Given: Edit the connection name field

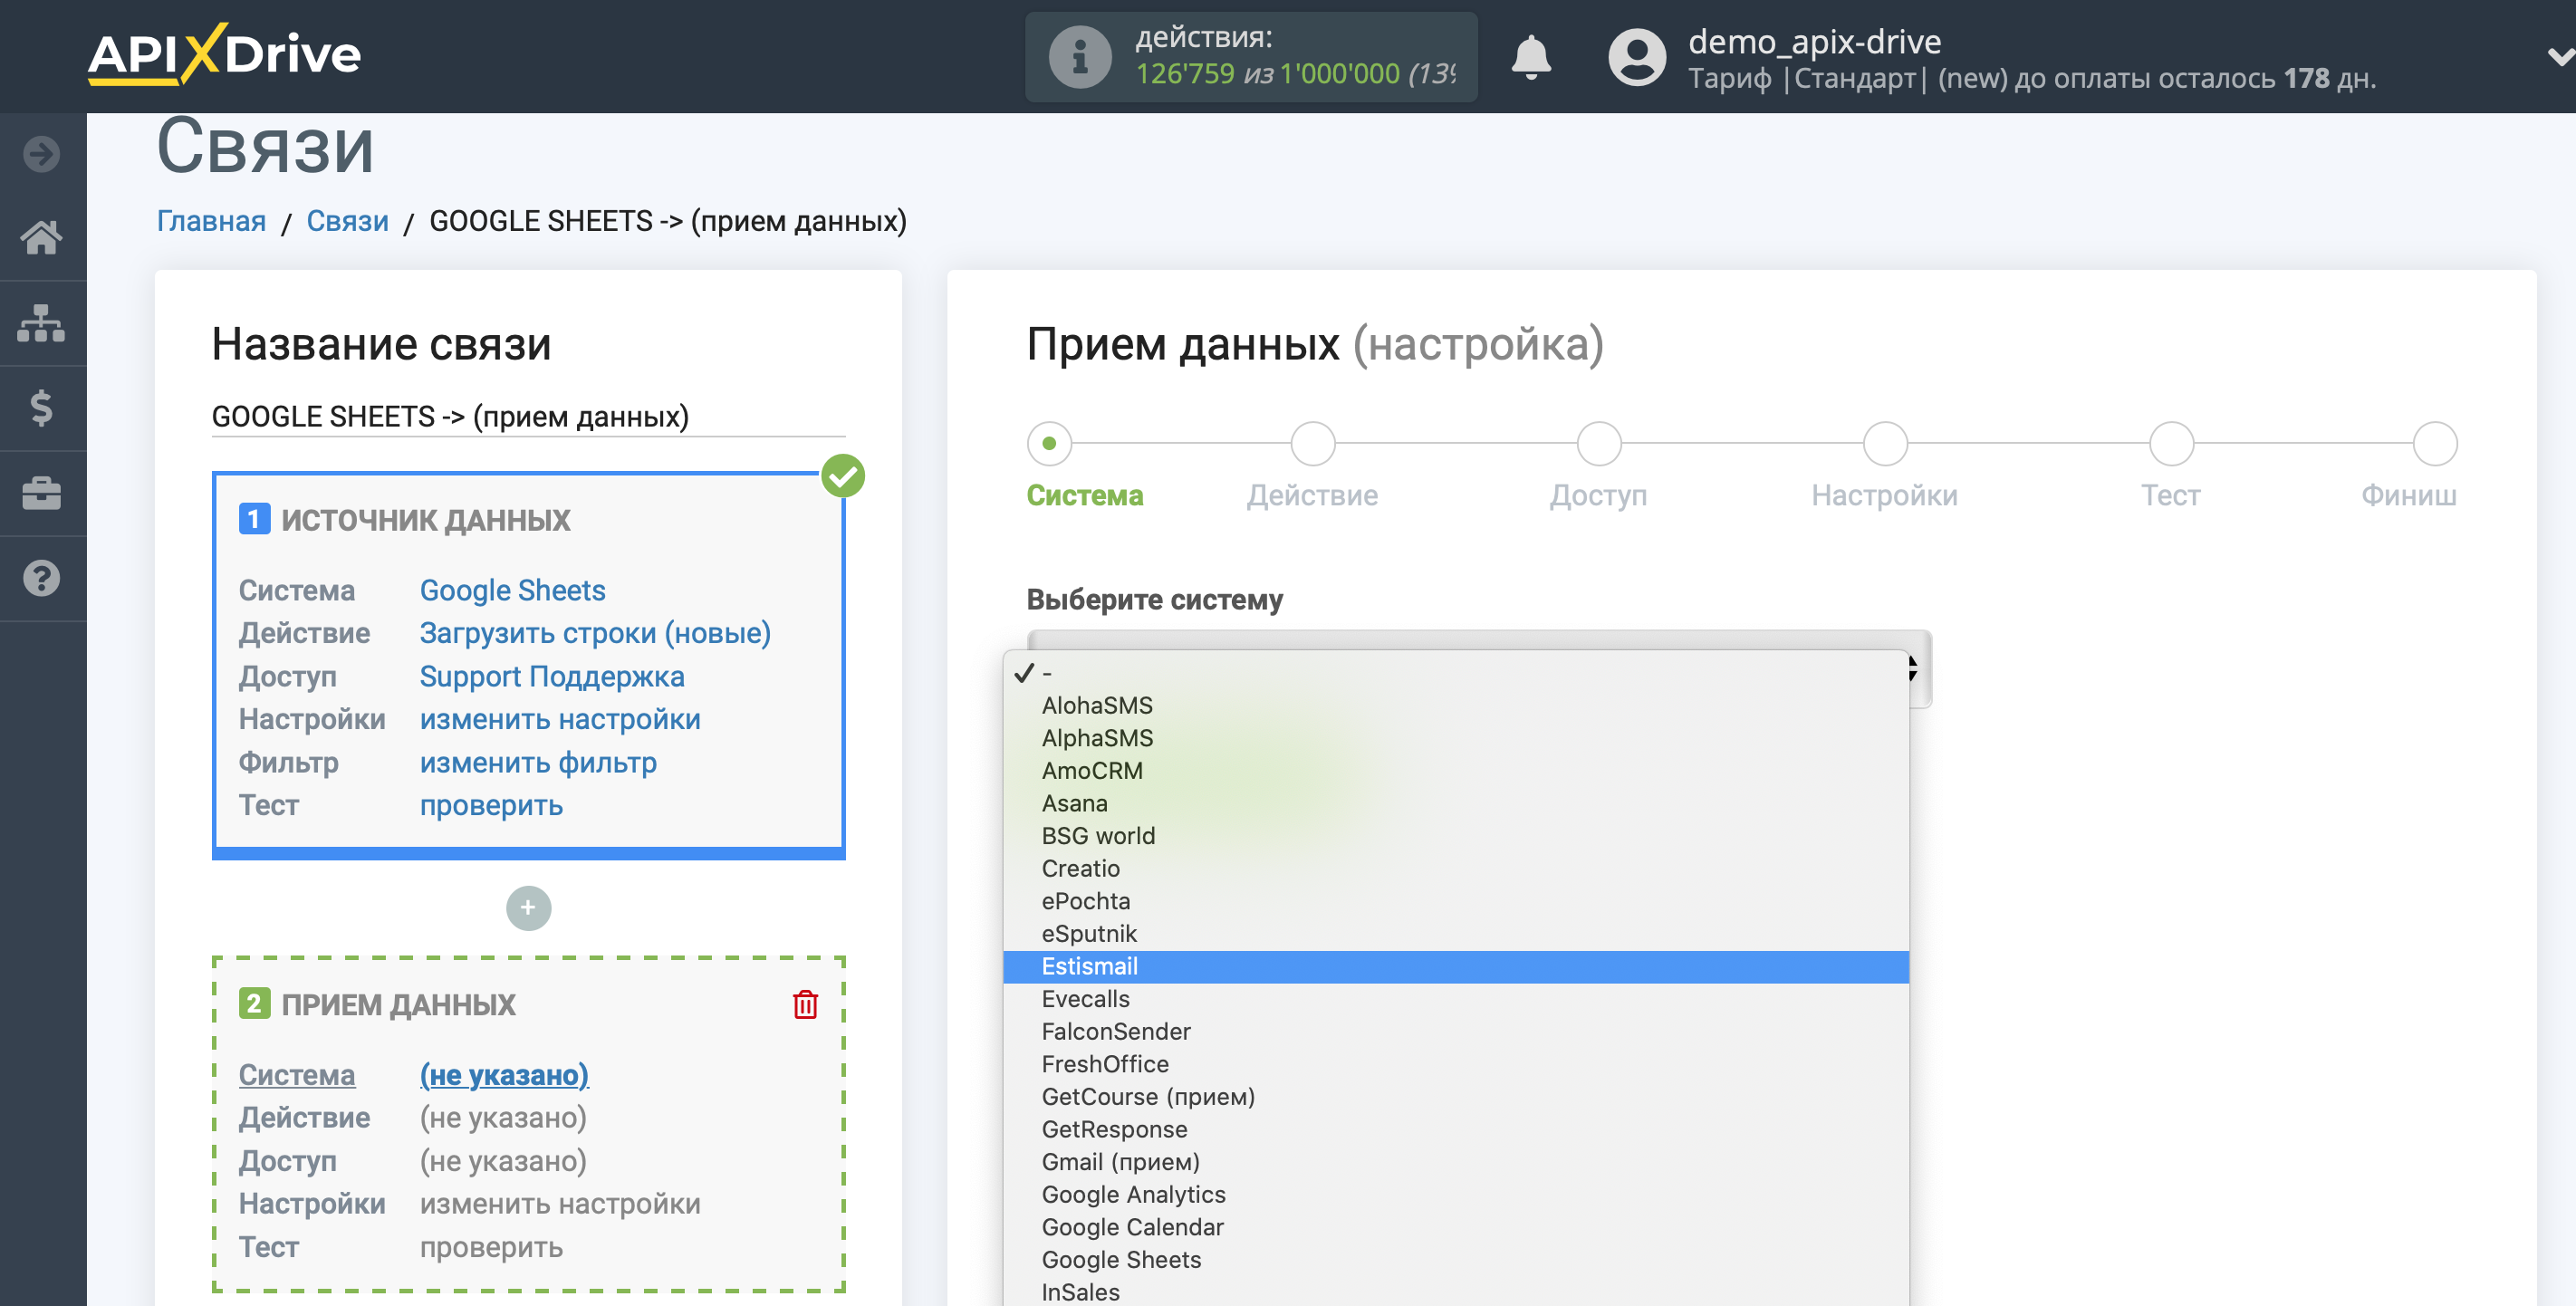Looking at the screenshot, I should [528, 416].
